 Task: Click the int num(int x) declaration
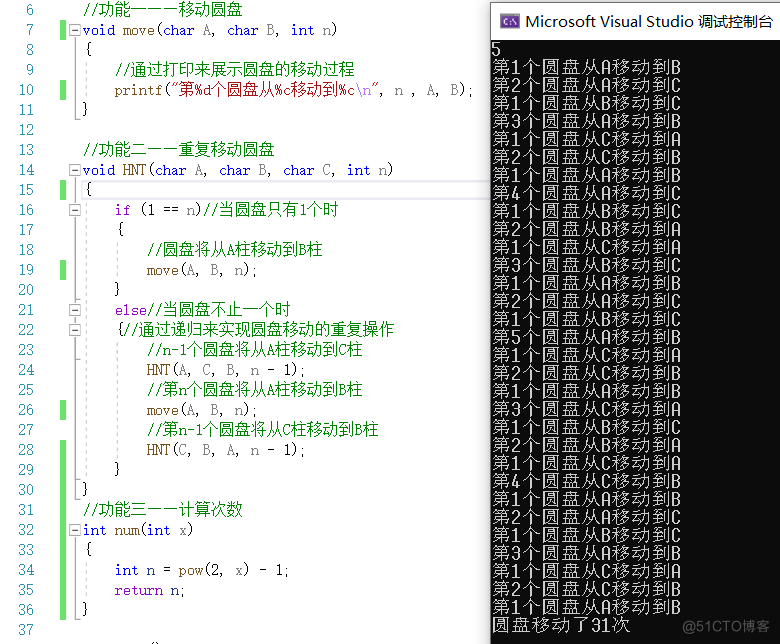tap(138, 530)
